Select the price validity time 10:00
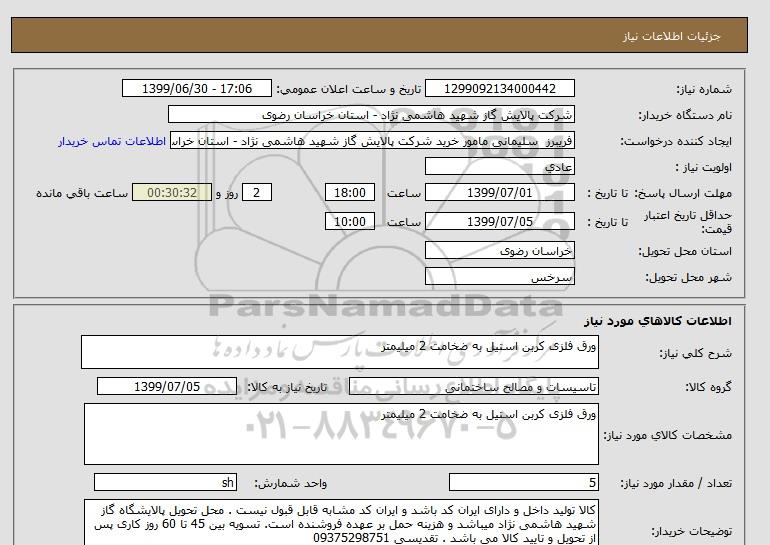This screenshot has height=545, width=770. pos(350,221)
